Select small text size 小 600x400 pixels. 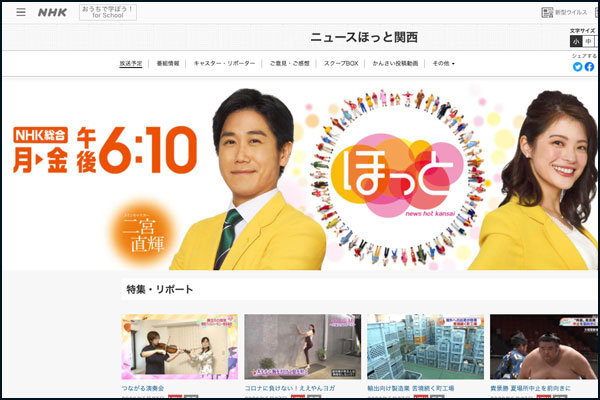tap(576, 42)
